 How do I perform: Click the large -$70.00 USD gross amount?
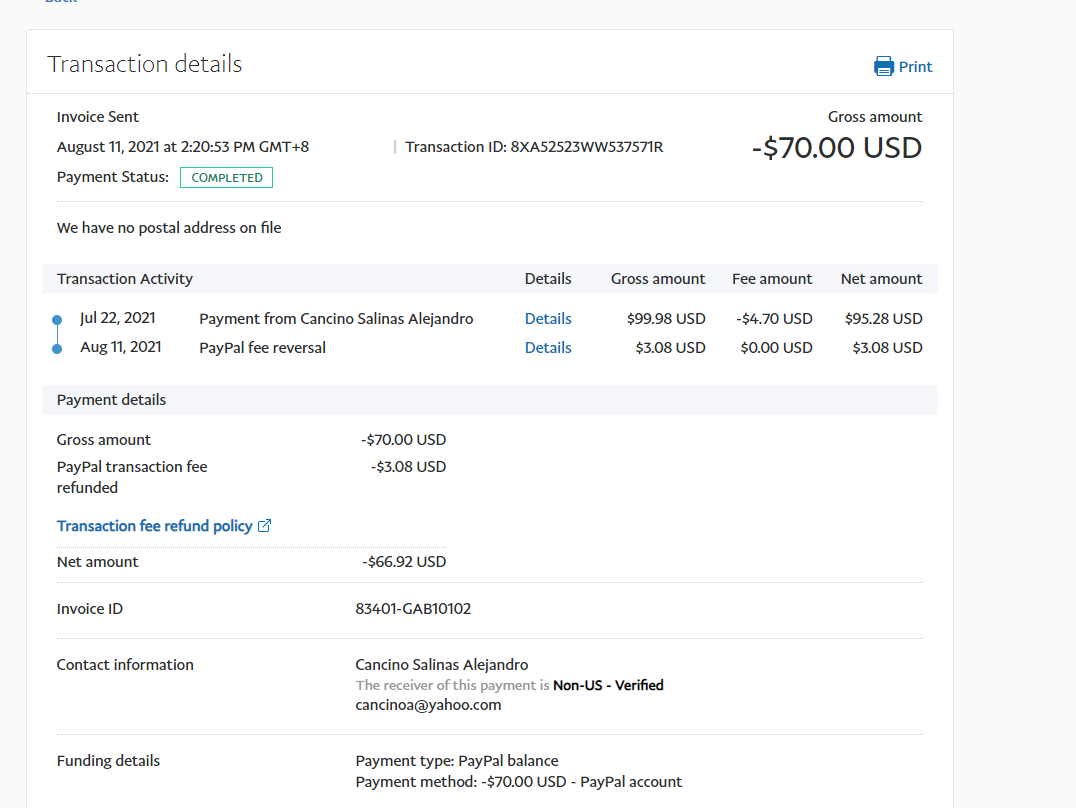(836, 148)
